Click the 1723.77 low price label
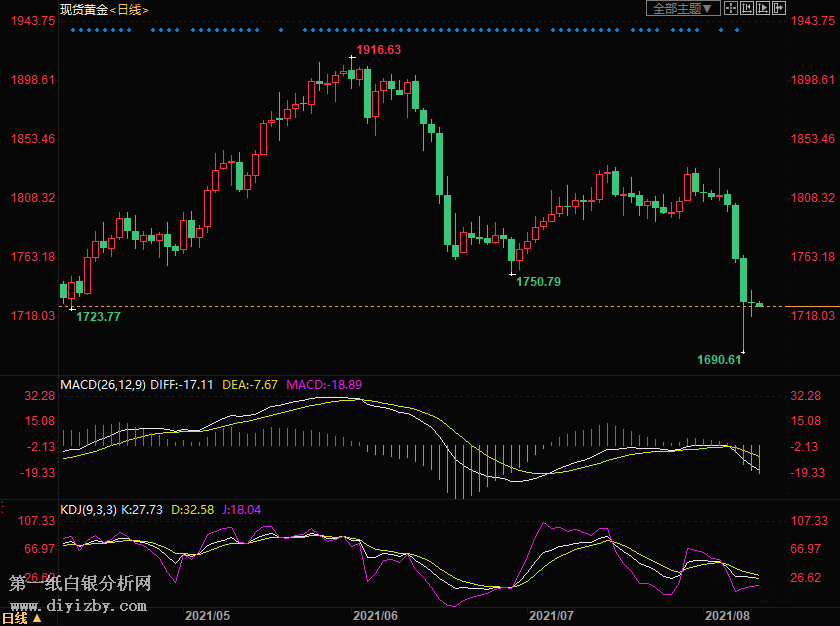The width and height of the screenshot is (840, 626). [x=98, y=317]
